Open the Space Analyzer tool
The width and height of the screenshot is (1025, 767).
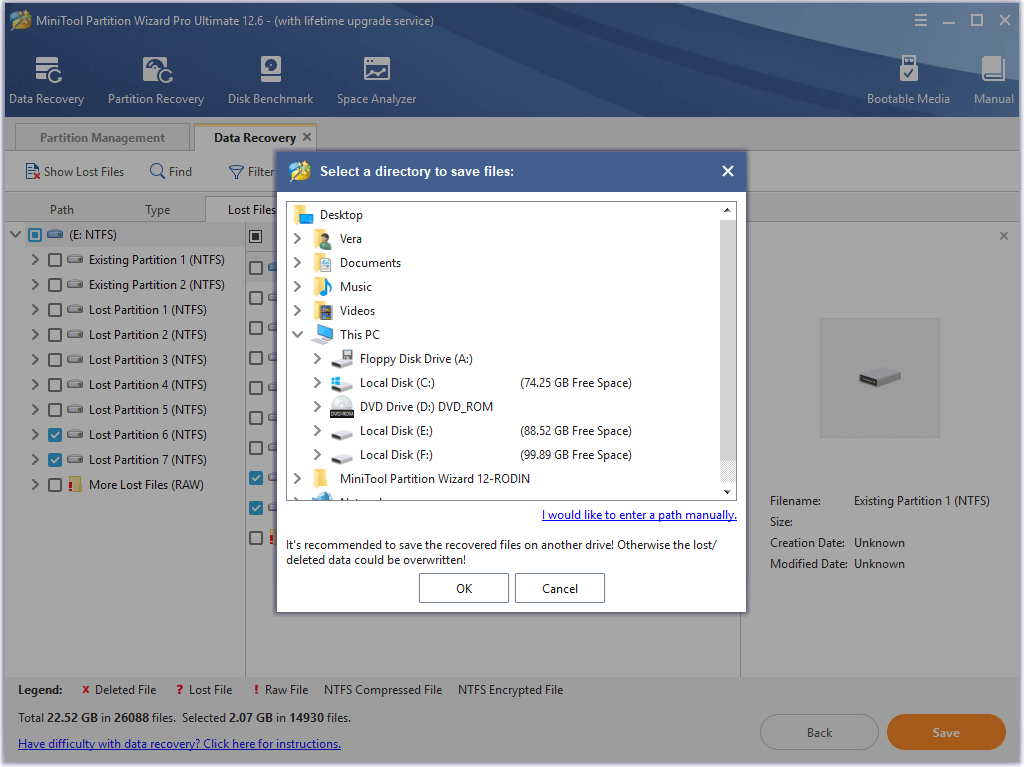(x=377, y=80)
